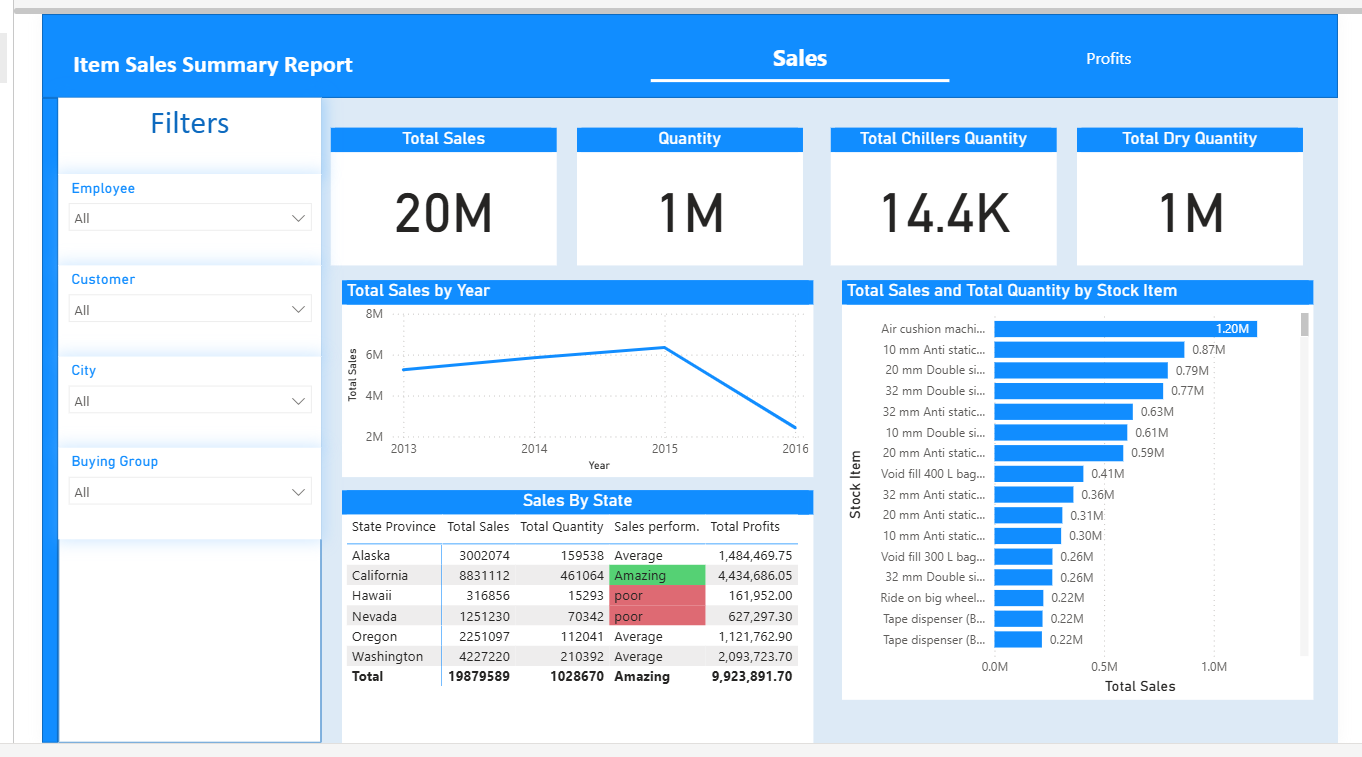
Task: Sort table by State Province column header
Action: coord(393,527)
